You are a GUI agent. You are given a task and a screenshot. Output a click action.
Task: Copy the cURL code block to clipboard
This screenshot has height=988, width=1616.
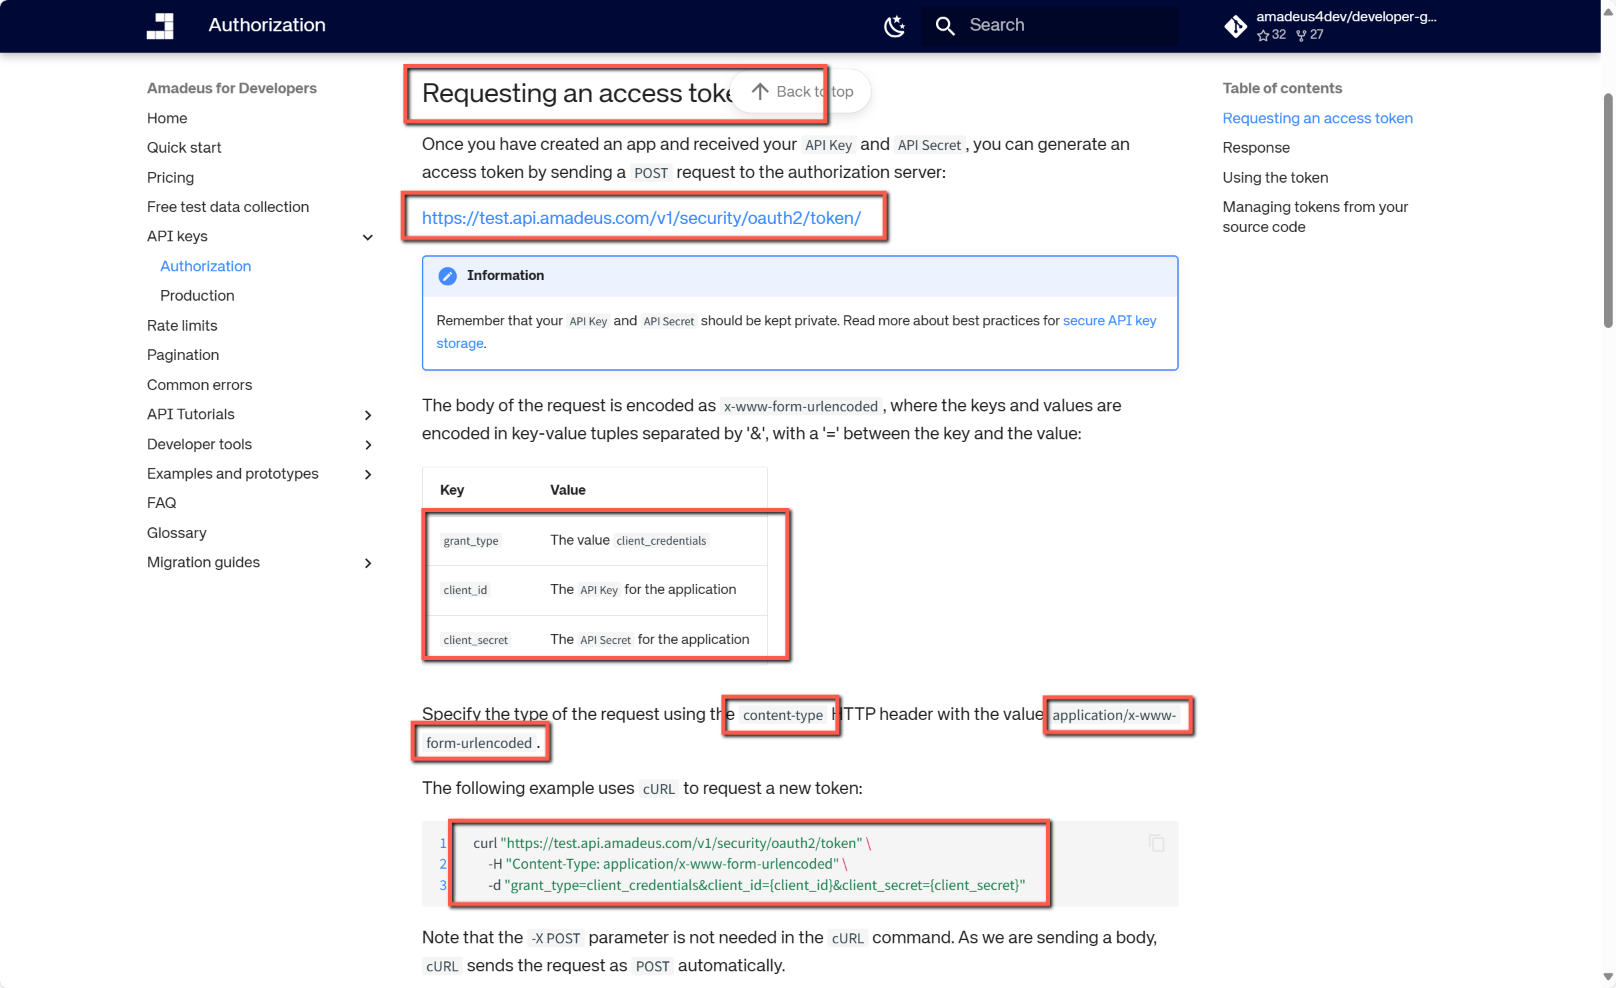pos(1156,843)
